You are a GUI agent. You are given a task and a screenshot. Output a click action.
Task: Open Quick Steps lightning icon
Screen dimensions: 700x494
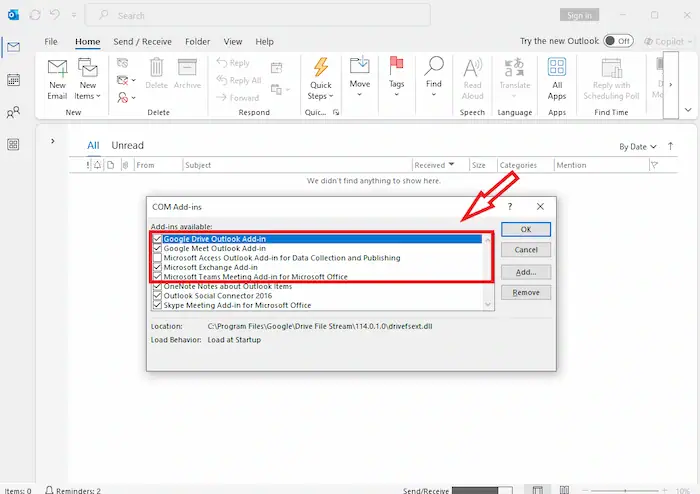point(321,67)
